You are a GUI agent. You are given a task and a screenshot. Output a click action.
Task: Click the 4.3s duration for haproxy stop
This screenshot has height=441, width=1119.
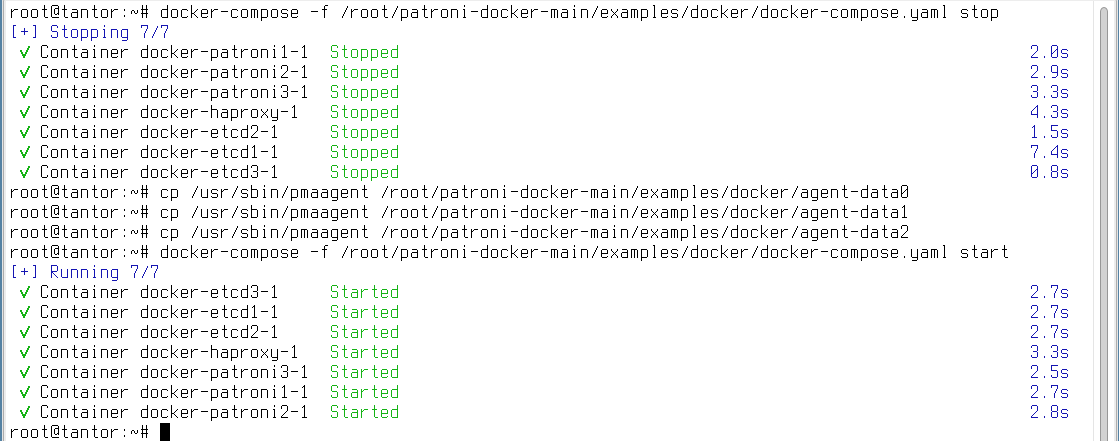[1049, 112]
